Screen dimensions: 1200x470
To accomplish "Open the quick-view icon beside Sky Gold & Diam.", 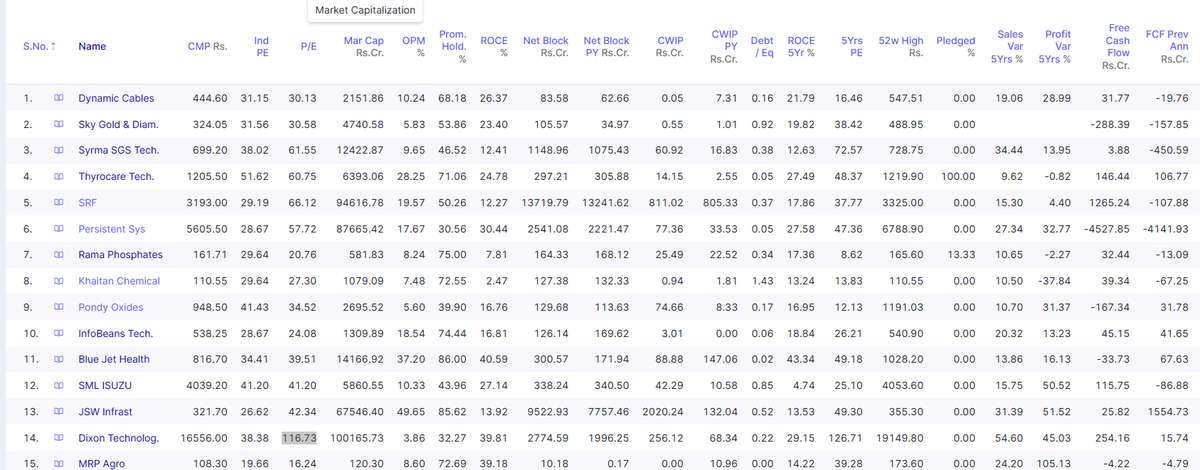I will point(58,124).
